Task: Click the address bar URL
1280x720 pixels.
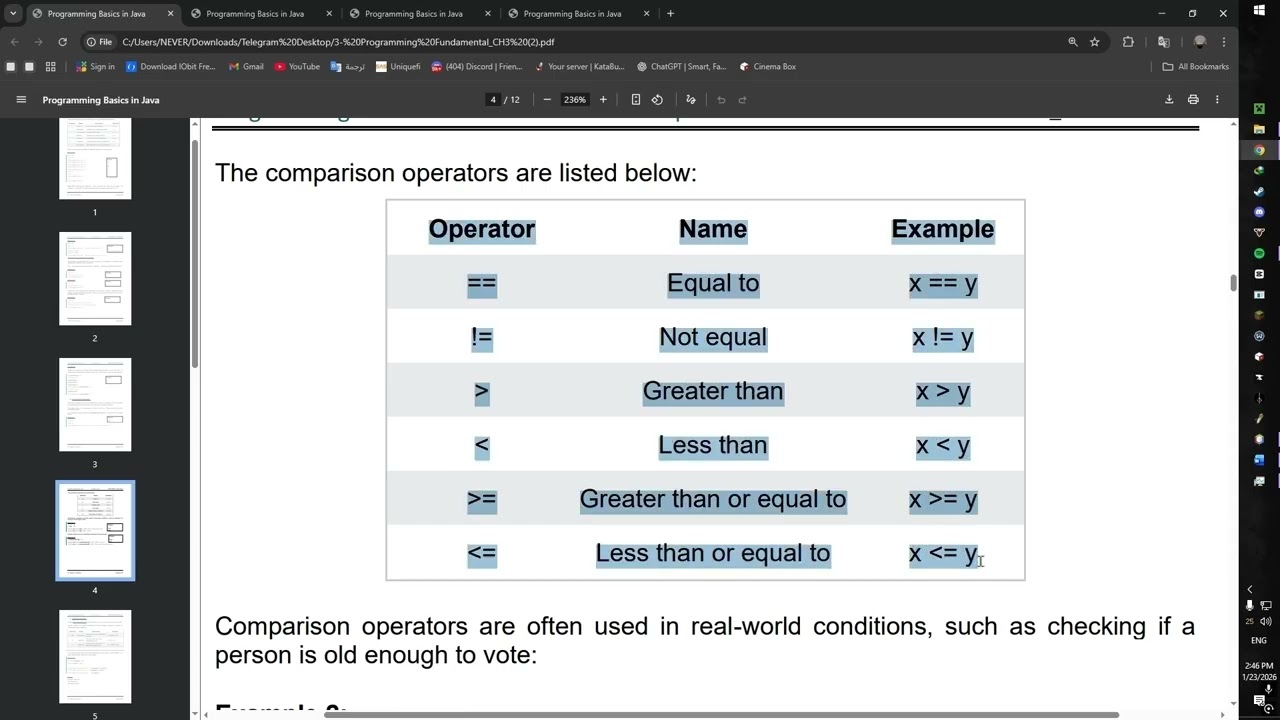Action: 338,42
